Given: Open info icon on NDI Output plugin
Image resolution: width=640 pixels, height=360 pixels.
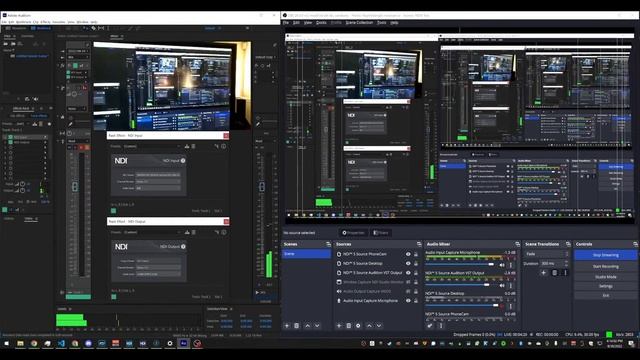Looking at the screenshot, I should pyautogui.click(x=183, y=247).
